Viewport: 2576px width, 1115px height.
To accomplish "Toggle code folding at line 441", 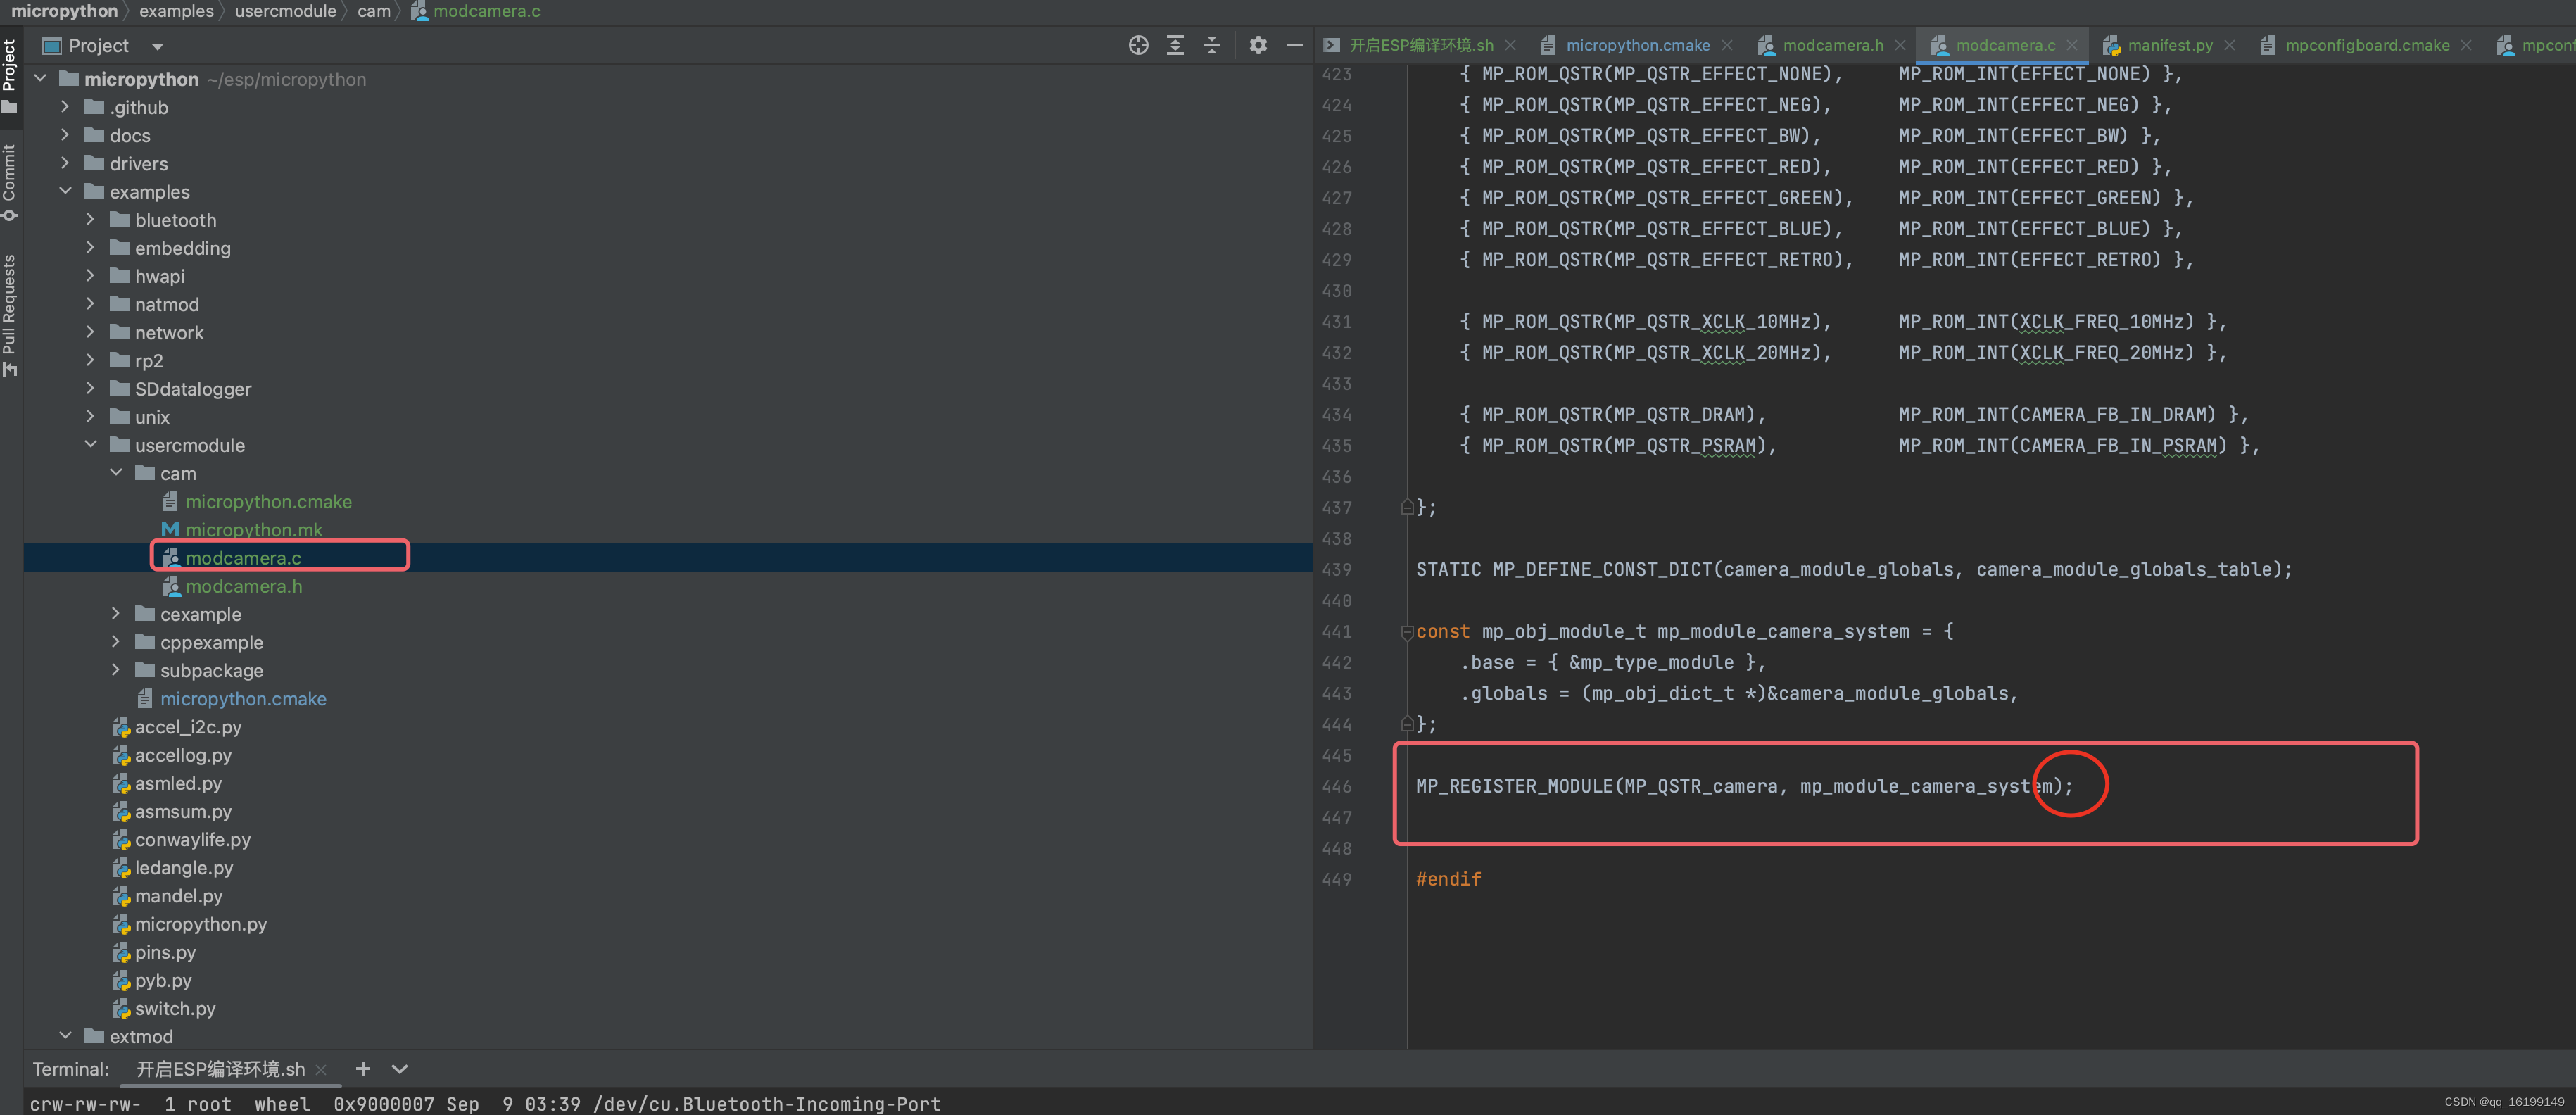I will pyautogui.click(x=1407, y=632).
